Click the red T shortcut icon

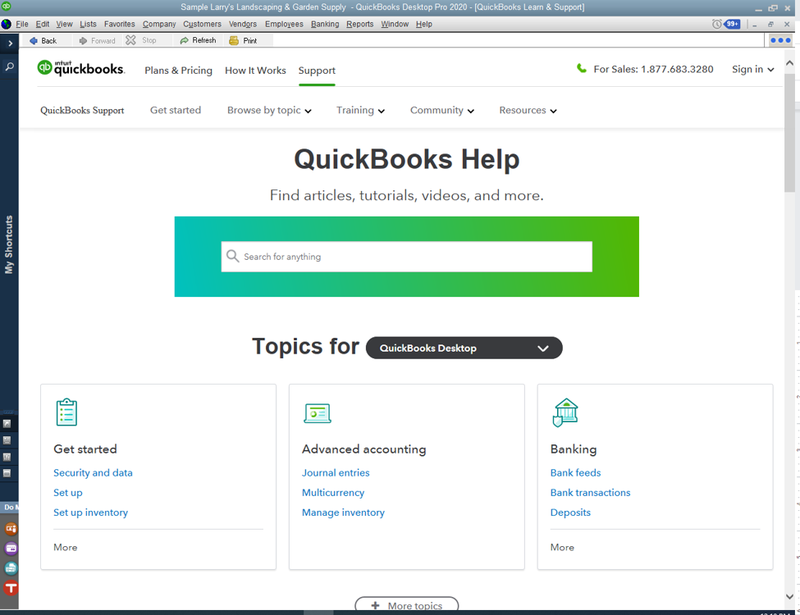(11, 588)
